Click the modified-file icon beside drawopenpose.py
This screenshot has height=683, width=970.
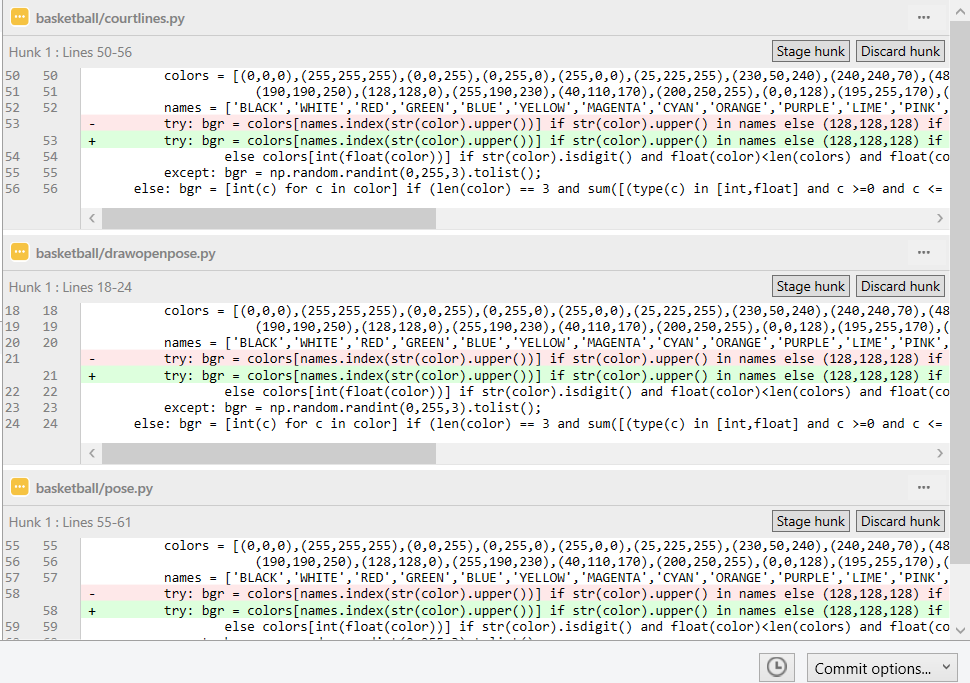point(20,252)
